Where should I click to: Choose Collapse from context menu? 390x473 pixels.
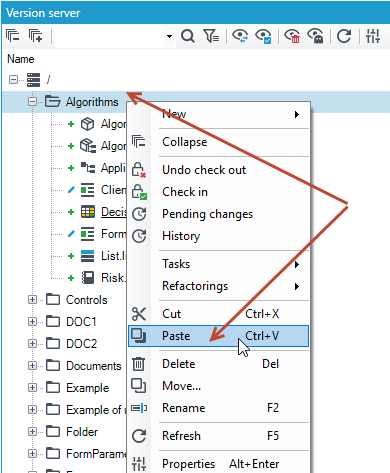click(x=219, y=142)
